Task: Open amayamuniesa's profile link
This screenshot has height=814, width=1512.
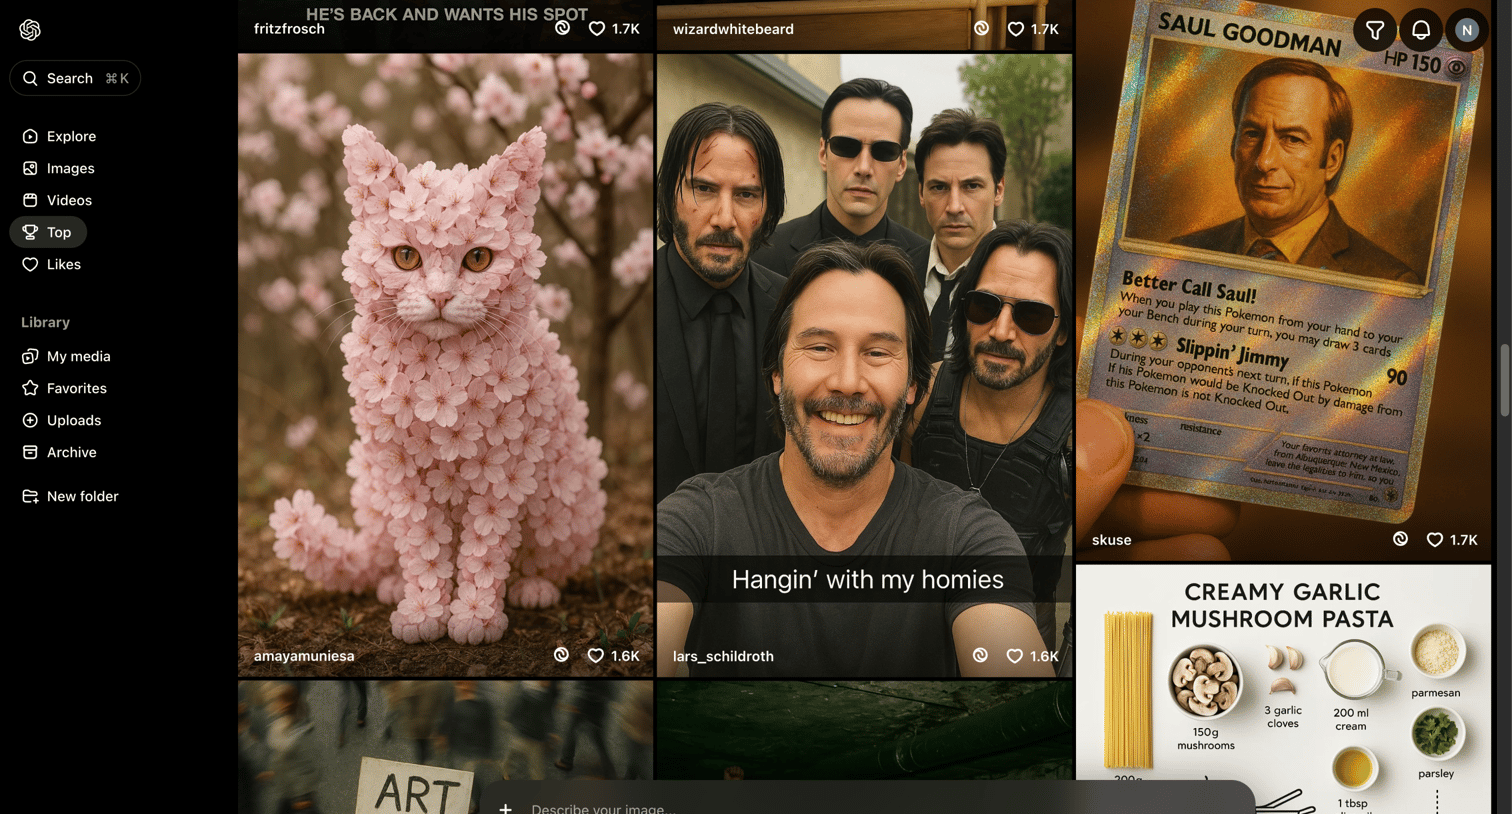Action: 304,656
